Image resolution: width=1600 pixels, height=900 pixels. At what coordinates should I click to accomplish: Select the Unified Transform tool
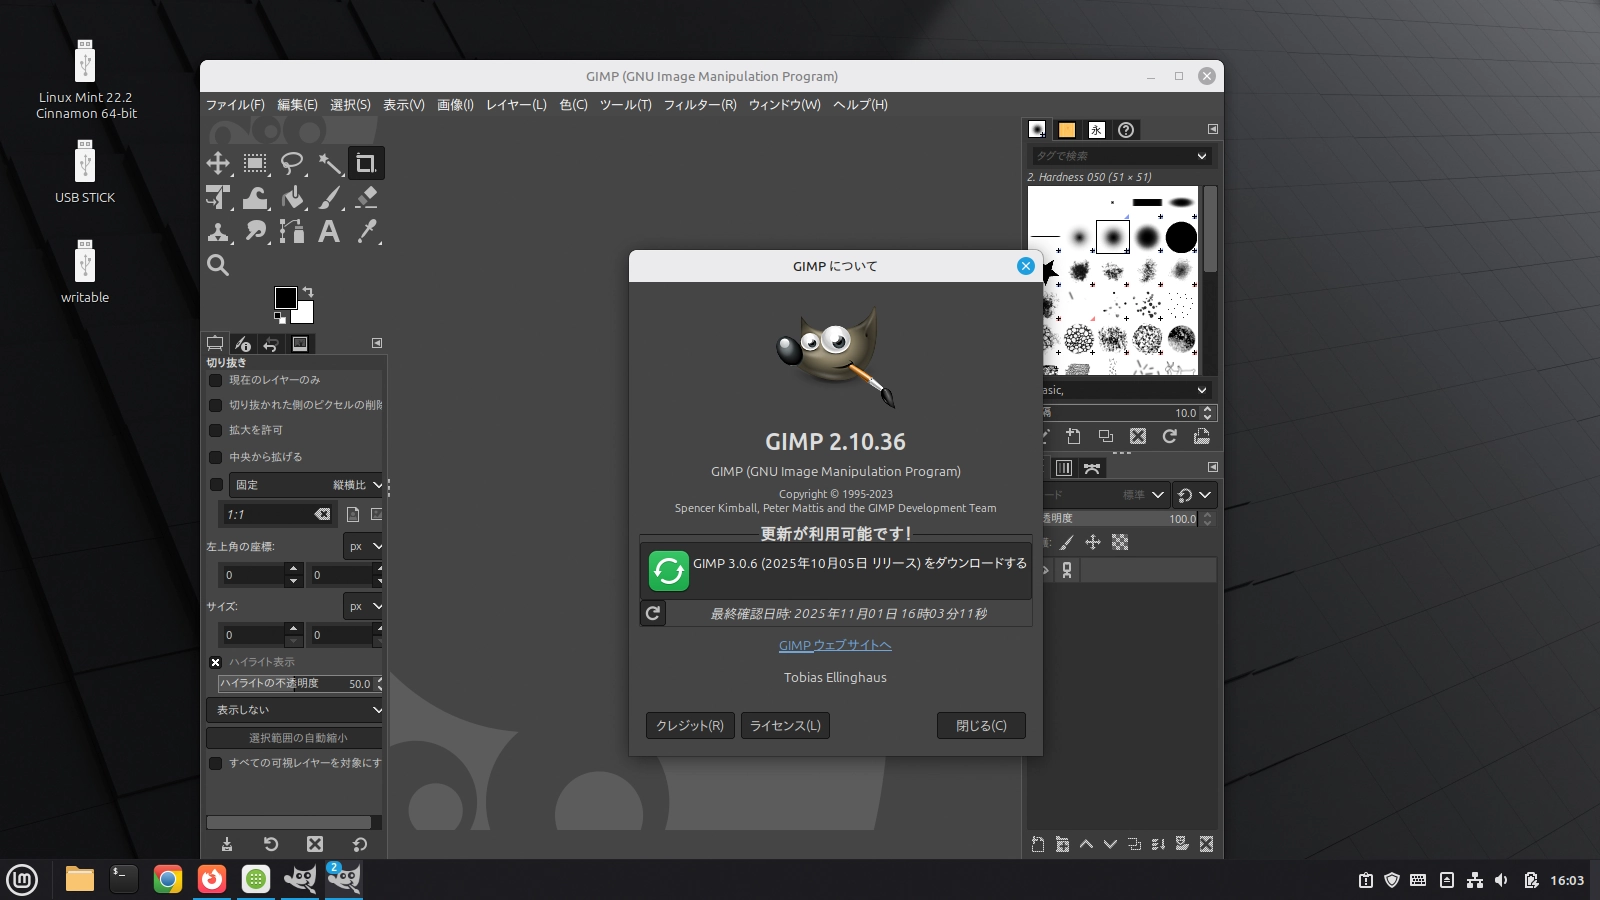218,198
